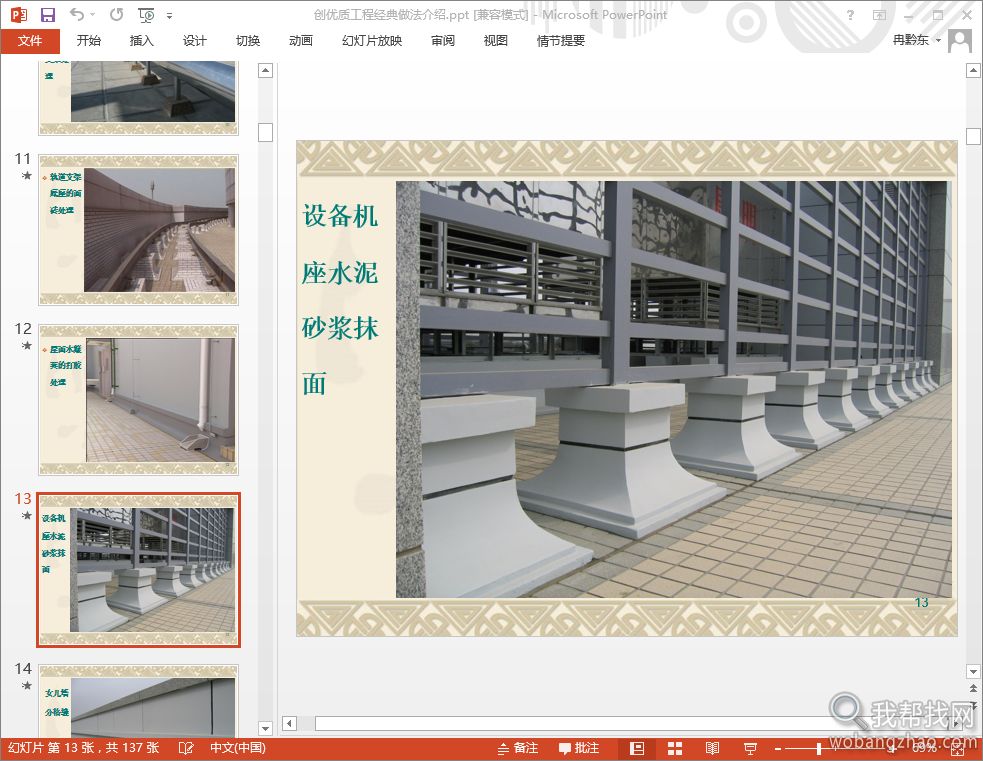
Task: Switch to the 开始 ribbon tab
Action: coord(89,41)
